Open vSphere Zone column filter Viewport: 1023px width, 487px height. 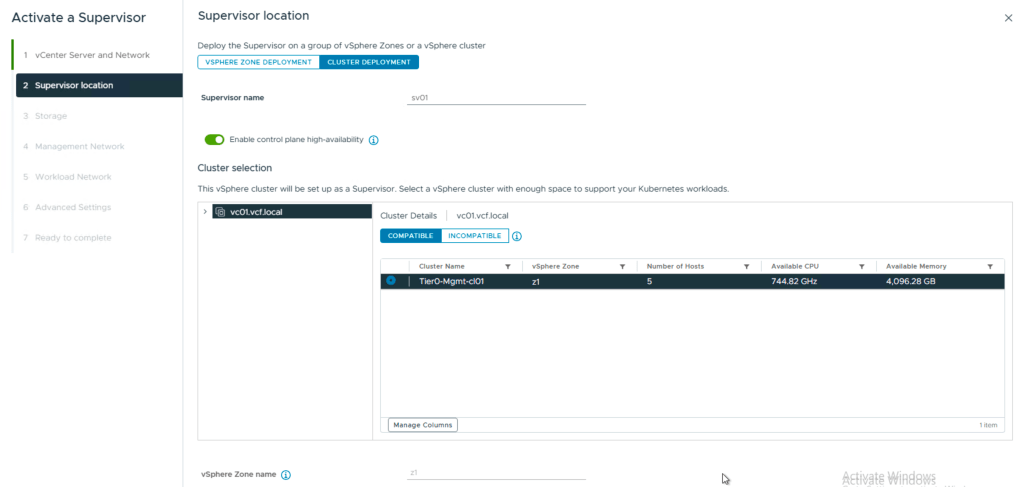623,267
